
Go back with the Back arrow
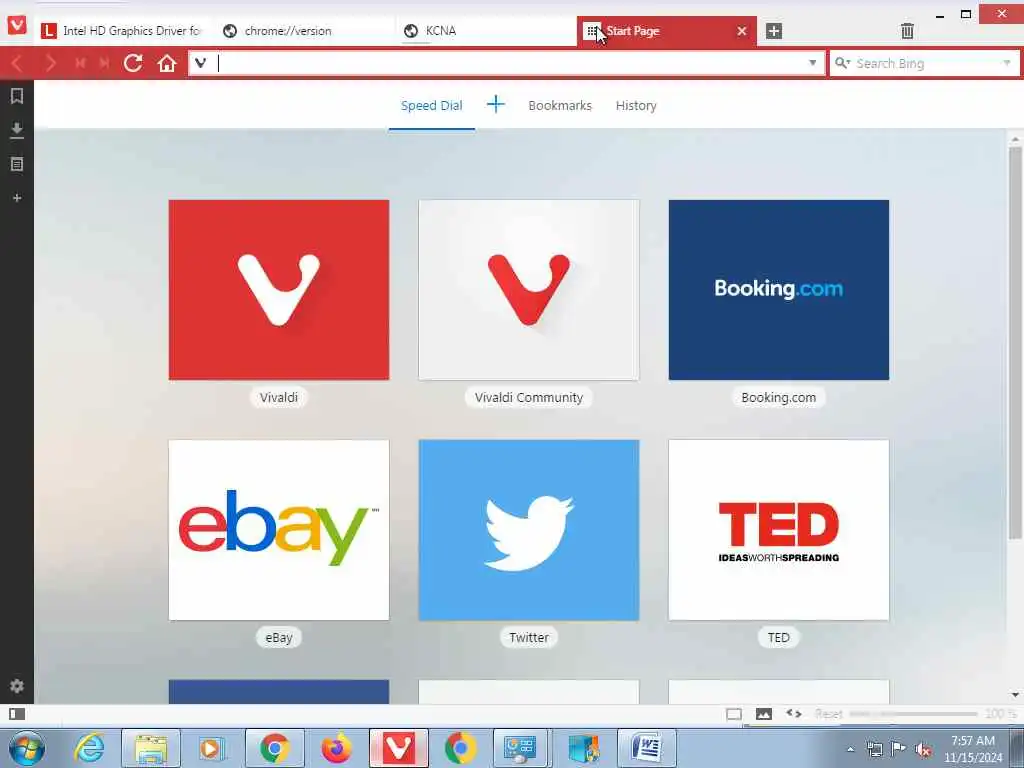tap(18, 63)
